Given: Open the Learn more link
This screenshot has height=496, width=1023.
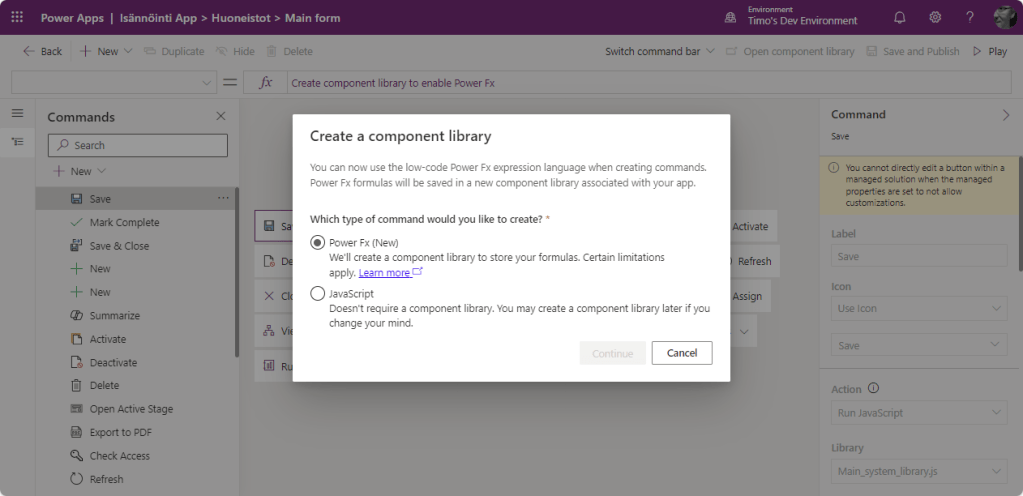Looking at the screenshot, I should pos(385,273).
